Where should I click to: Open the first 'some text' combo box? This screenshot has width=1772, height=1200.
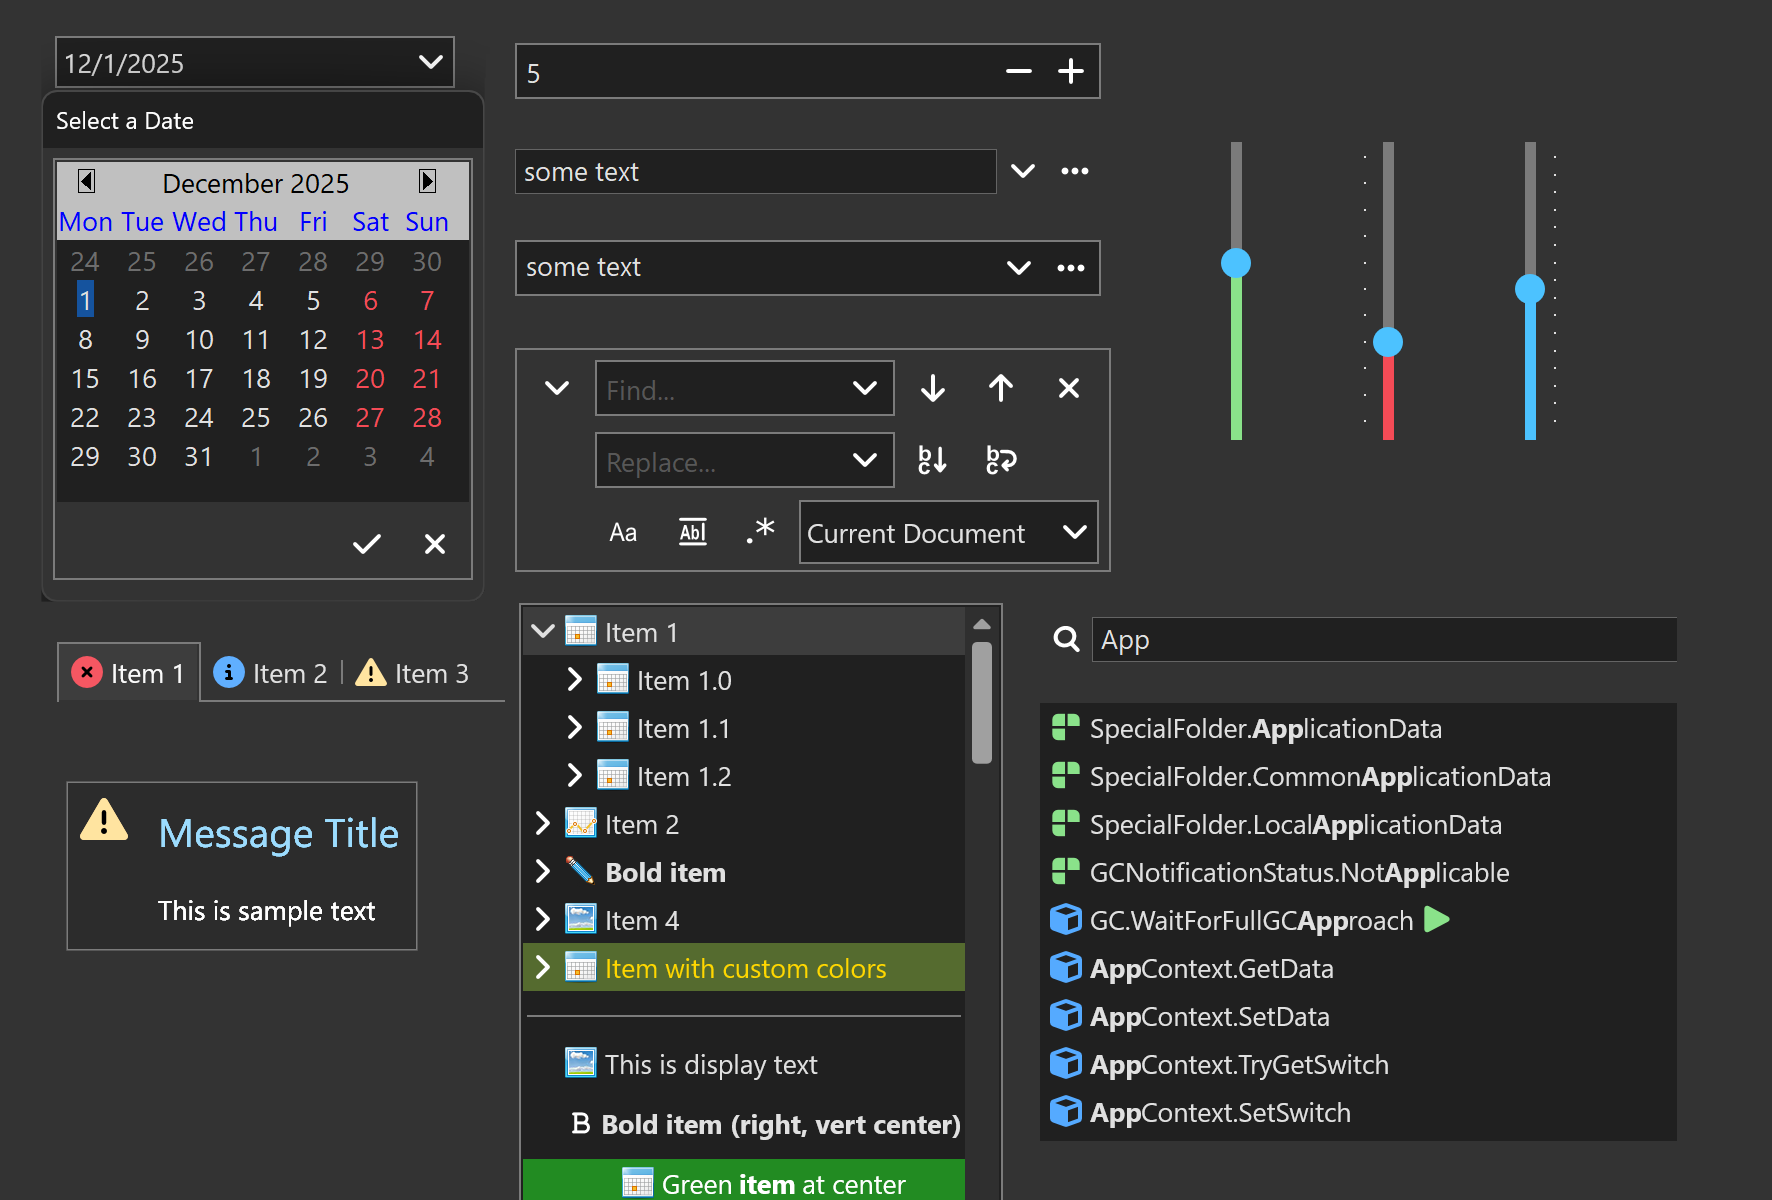click(1022, 171)
